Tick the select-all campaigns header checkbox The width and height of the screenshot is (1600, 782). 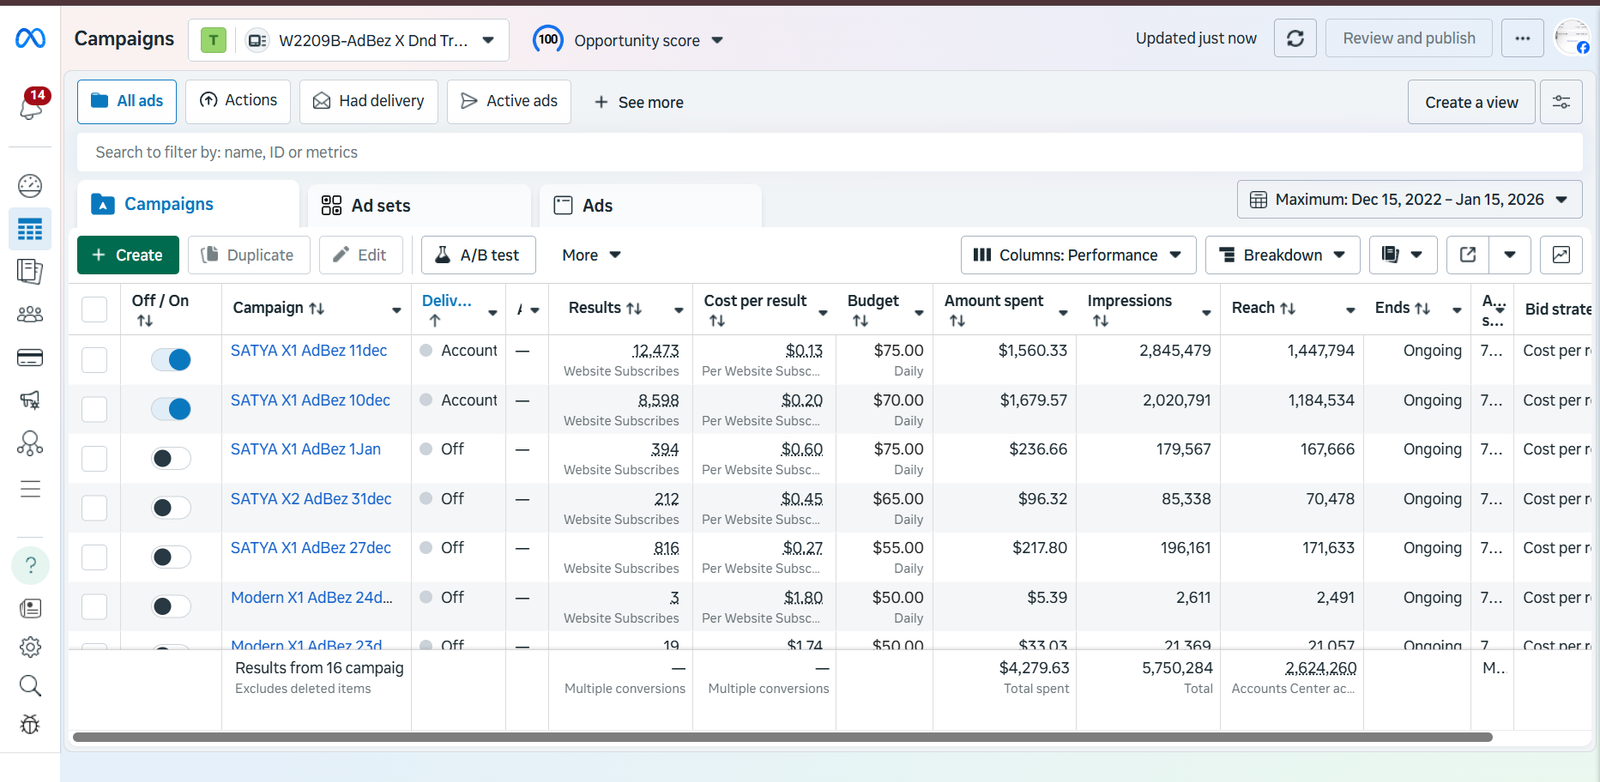pyautogui.click(x=94, y=309)
